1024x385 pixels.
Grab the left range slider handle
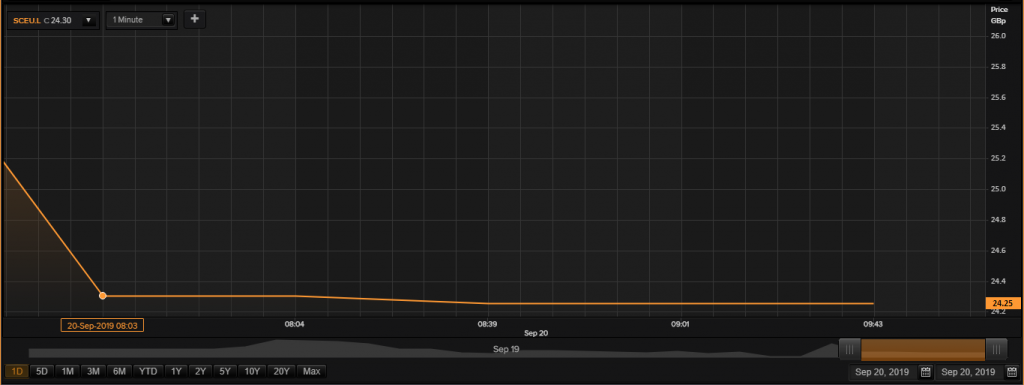pos(849,350)
